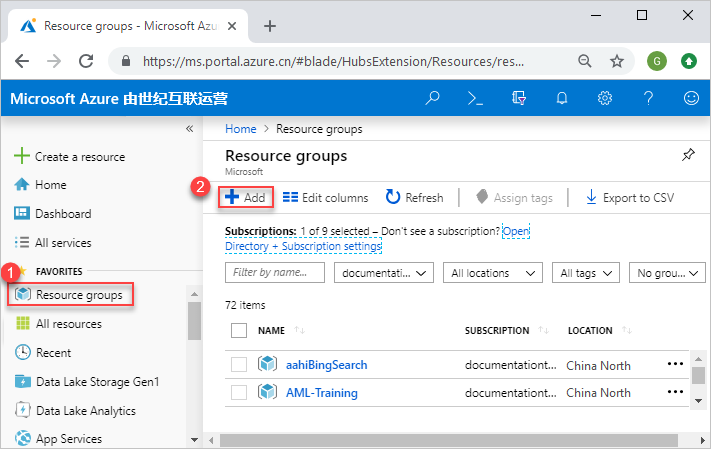
Task: Open the documentati... subscription dropdown
Action: pyautogui.click(x=384, y=273)
